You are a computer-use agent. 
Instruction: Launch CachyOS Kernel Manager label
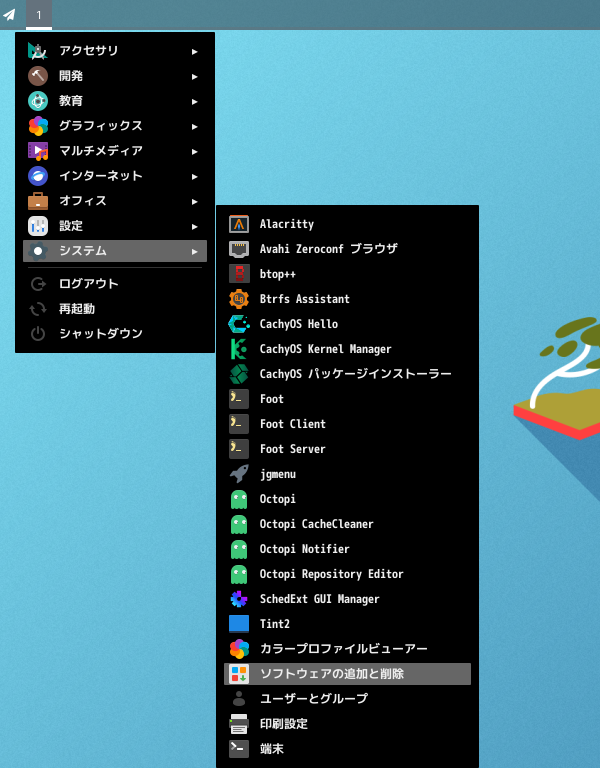click(x=326, y=349)
